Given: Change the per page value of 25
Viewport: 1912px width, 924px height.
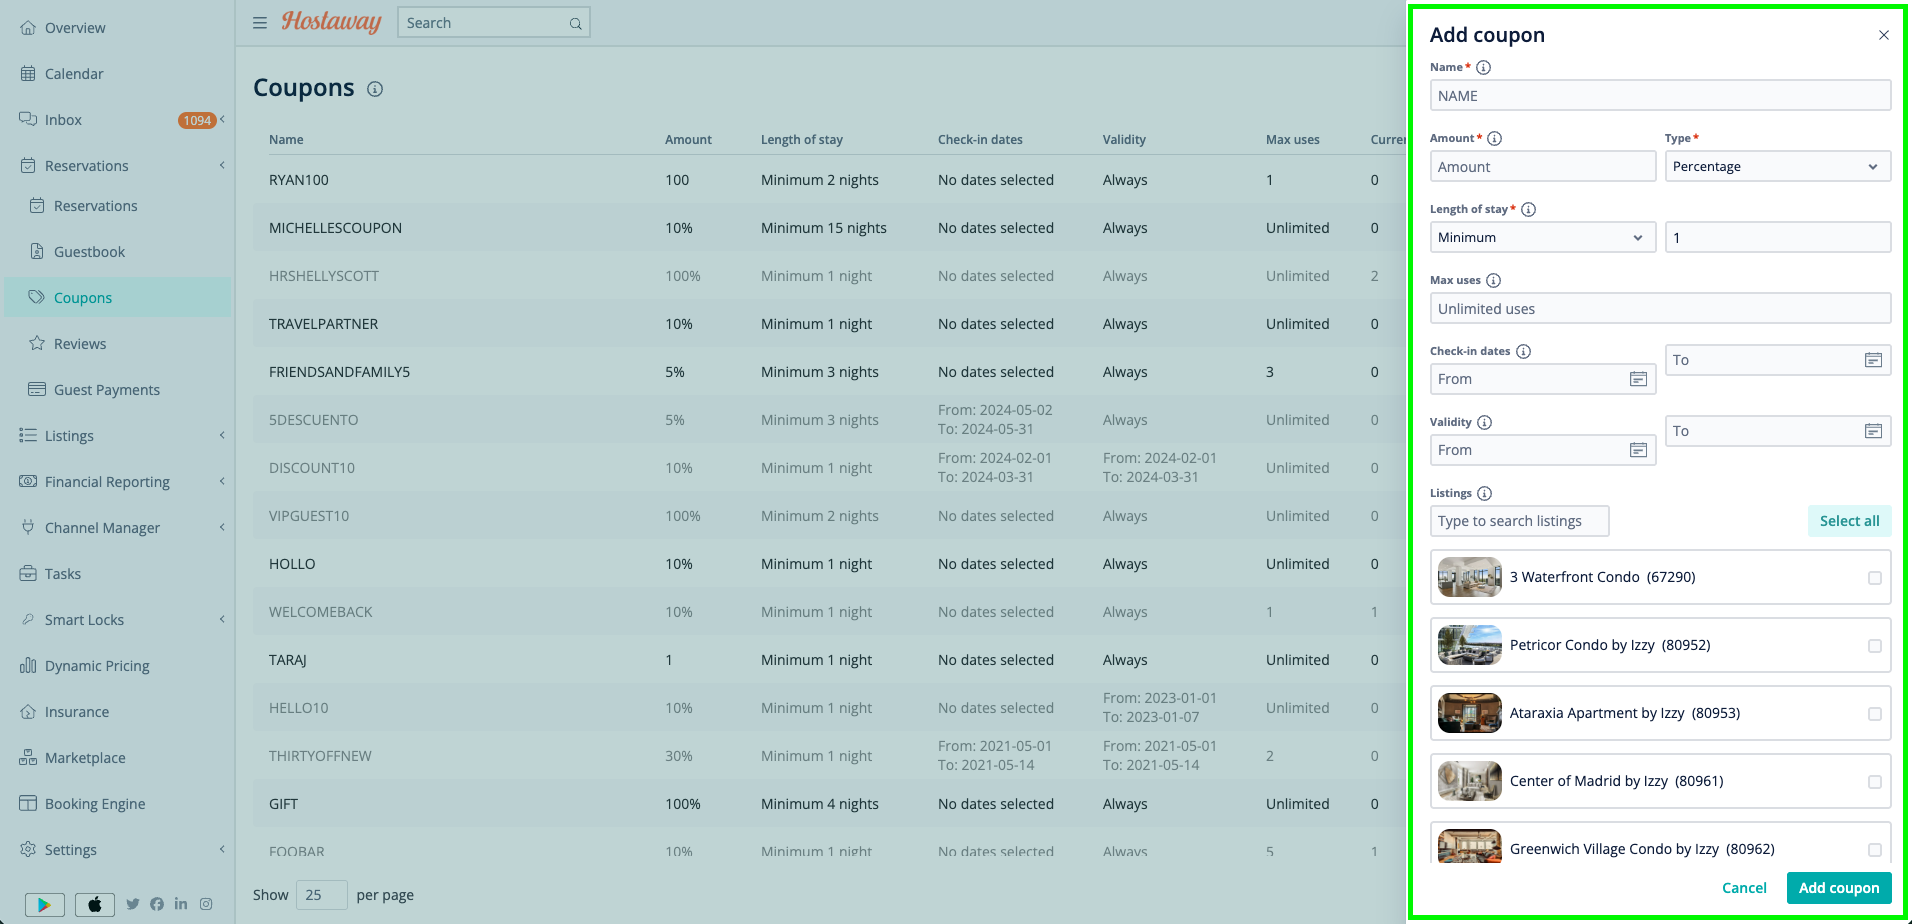Looking at the screenshot, I should point(321,895).
